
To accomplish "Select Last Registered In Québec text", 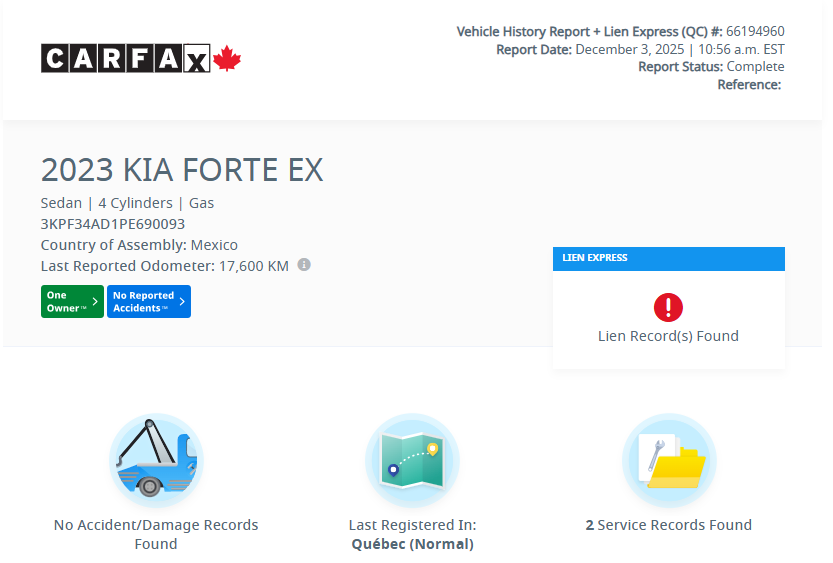I will click(x=412, y=535).
